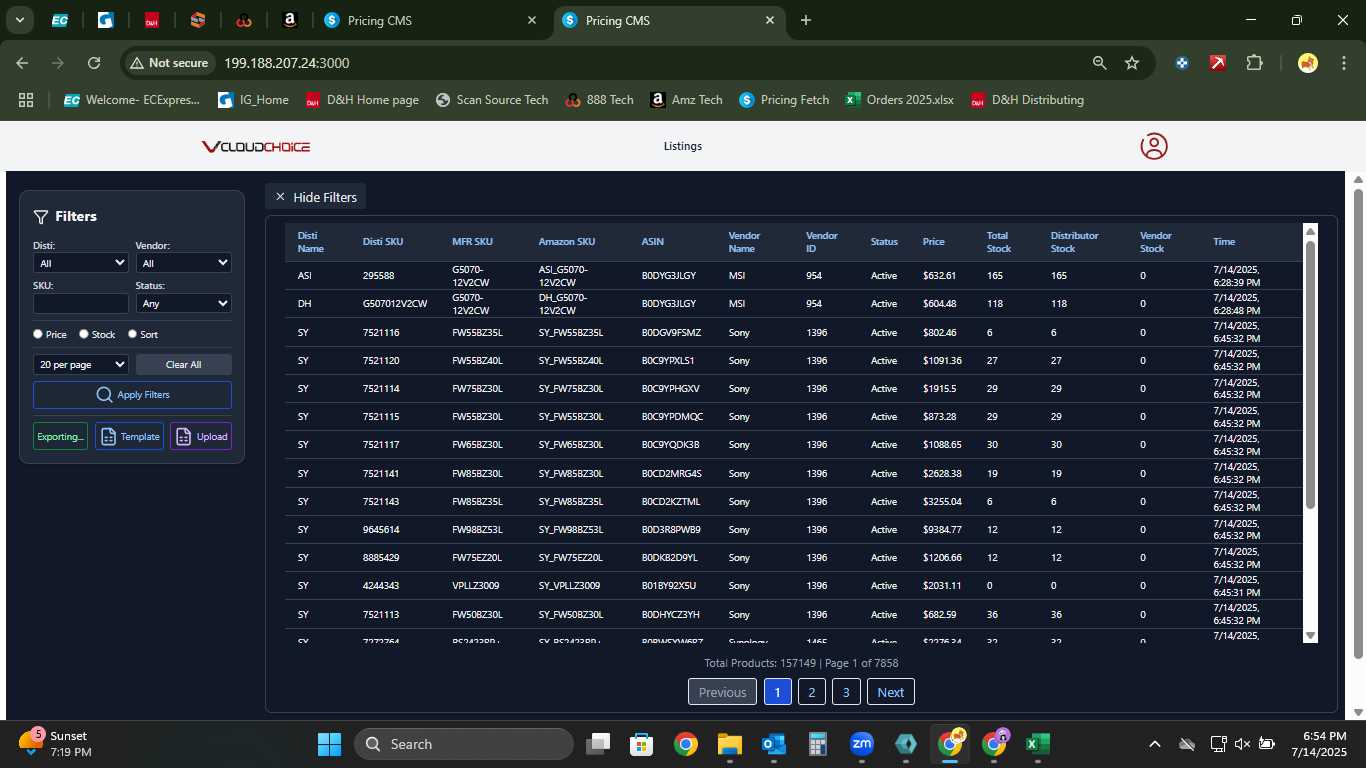1366x768 pixels.
Task: Open the 20 per page dropdown
Action: [x=81, y=364]
